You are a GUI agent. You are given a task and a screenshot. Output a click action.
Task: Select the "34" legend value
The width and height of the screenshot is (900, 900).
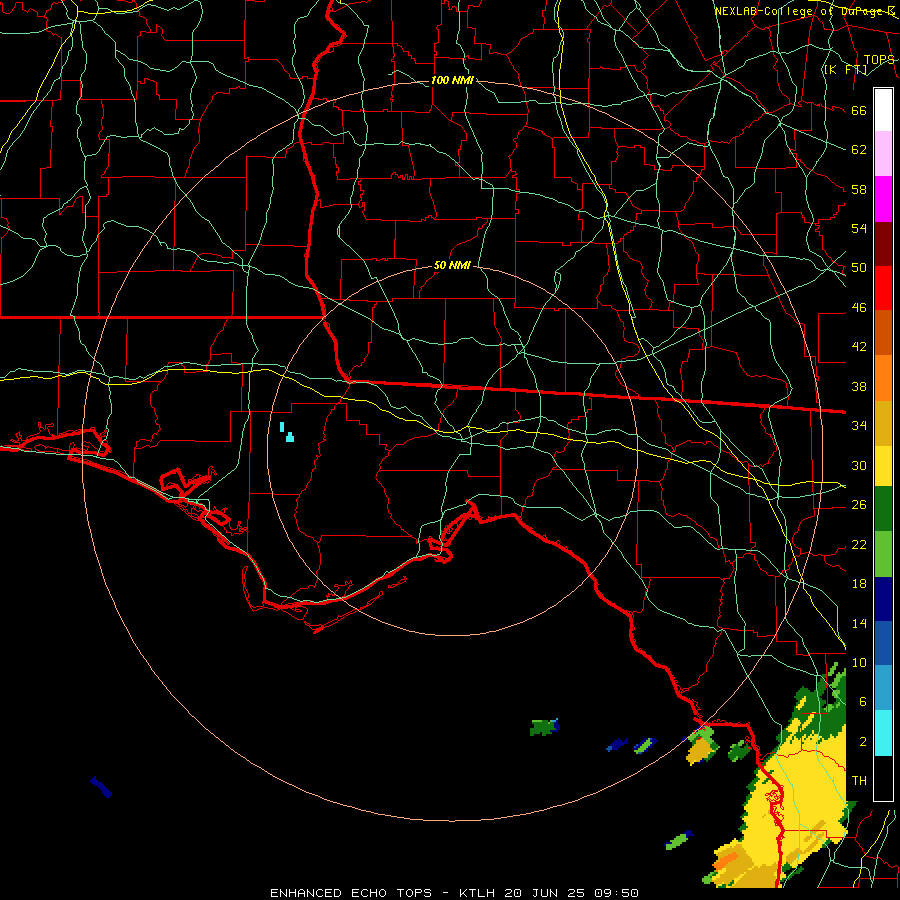click(859, 426)
